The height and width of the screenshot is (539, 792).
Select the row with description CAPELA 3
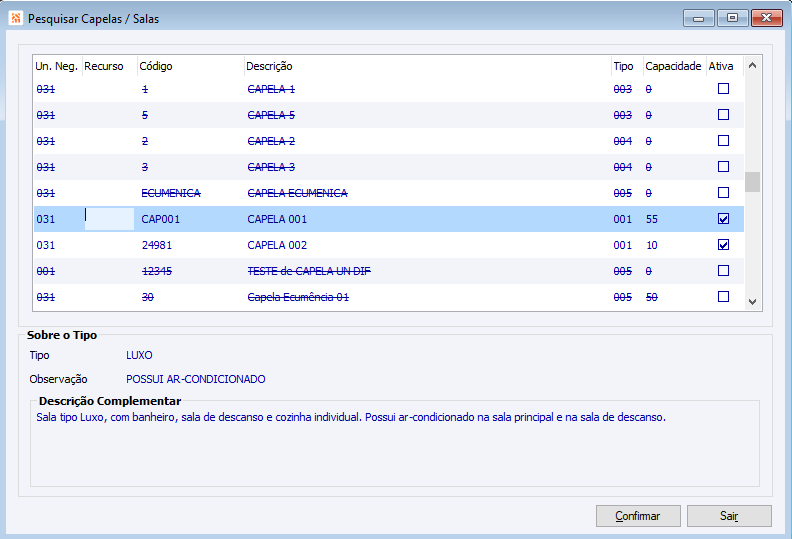(388, 167)
